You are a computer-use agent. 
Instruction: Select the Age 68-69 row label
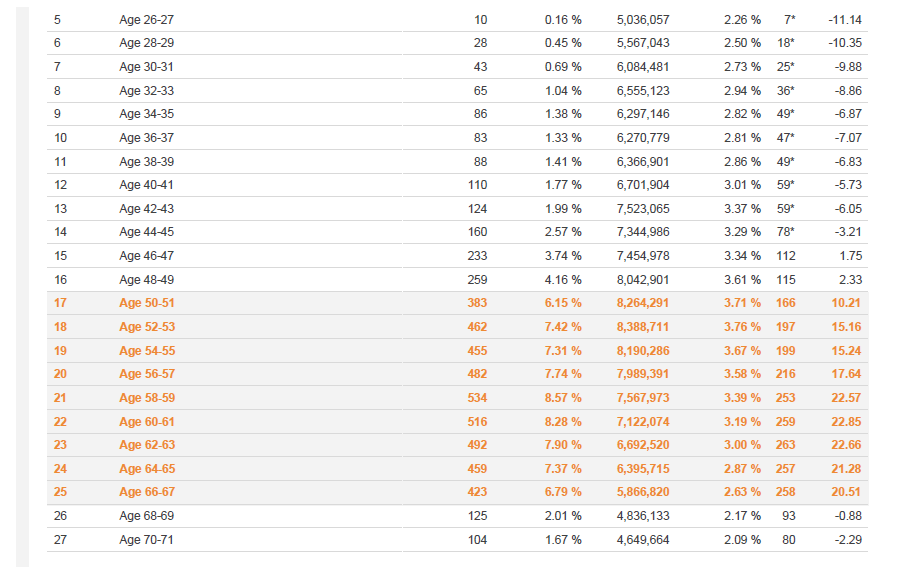(x=147, y=516)
